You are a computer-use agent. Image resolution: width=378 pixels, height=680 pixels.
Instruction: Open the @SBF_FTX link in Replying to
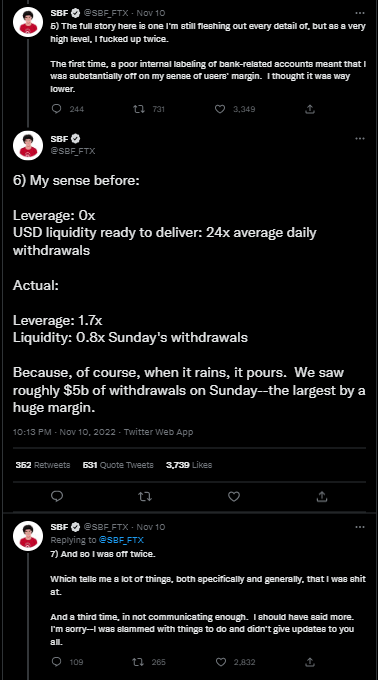pyautogui.click(x=121, y=540)
